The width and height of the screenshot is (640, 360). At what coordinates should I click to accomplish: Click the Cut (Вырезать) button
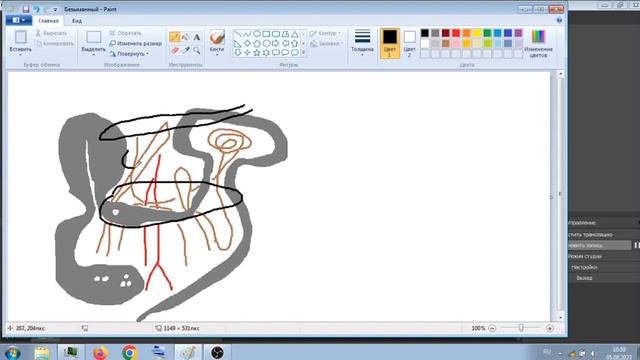[51, 33]
